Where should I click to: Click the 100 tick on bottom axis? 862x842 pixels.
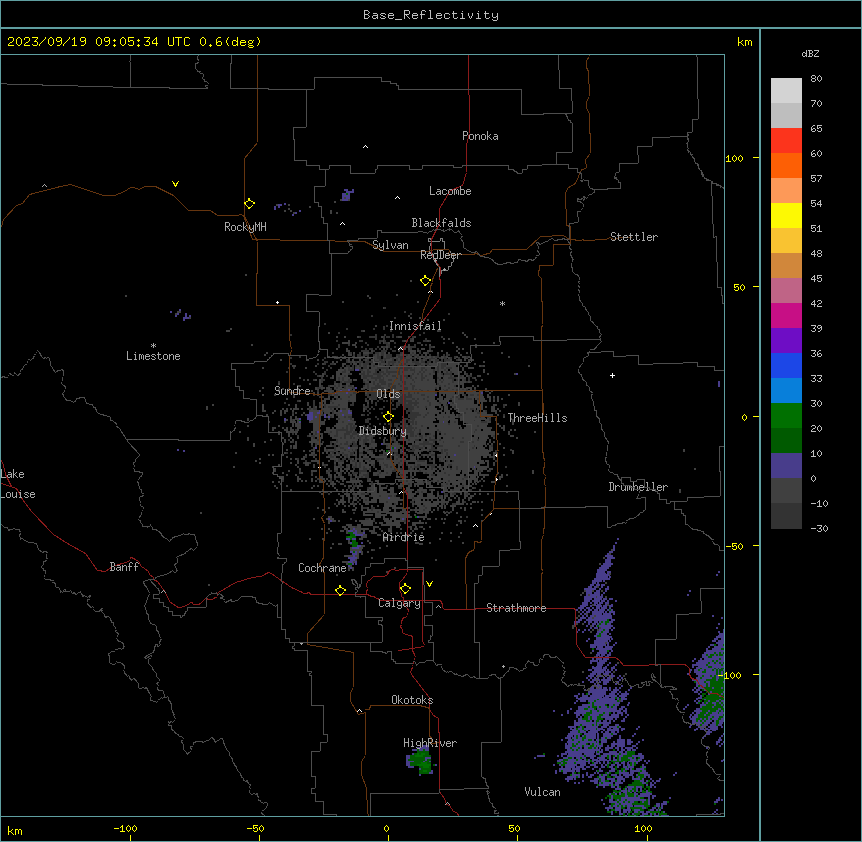tap(643, 828)
